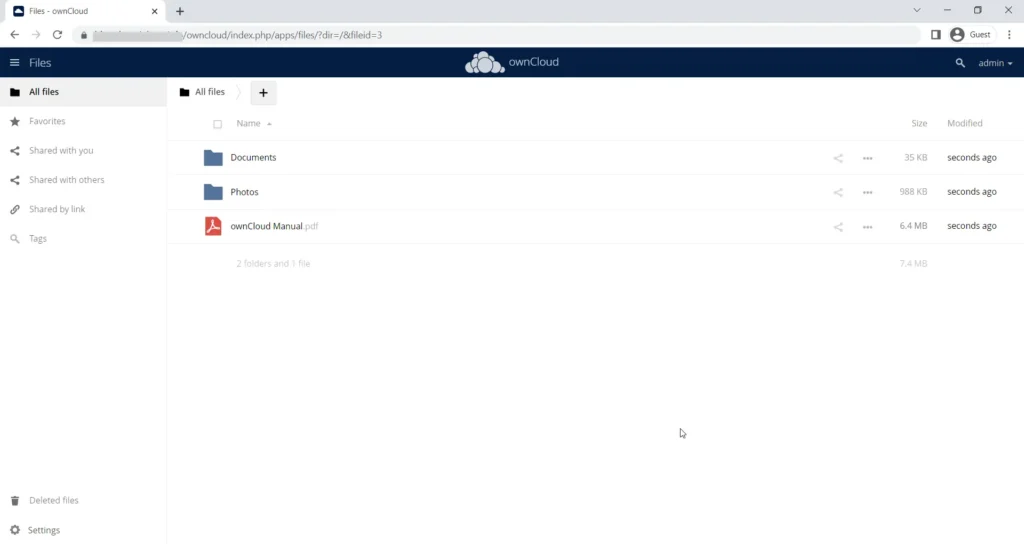
Task: Open the tab search chevron
Action: click(917, 10)
